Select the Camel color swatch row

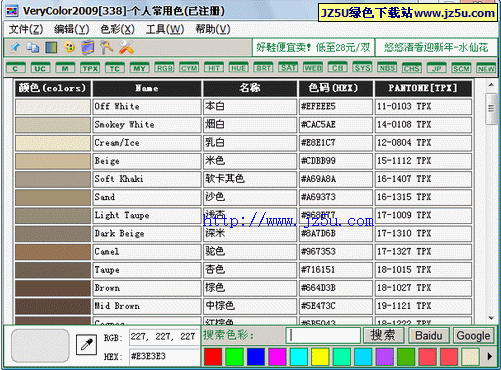[243, 252]
